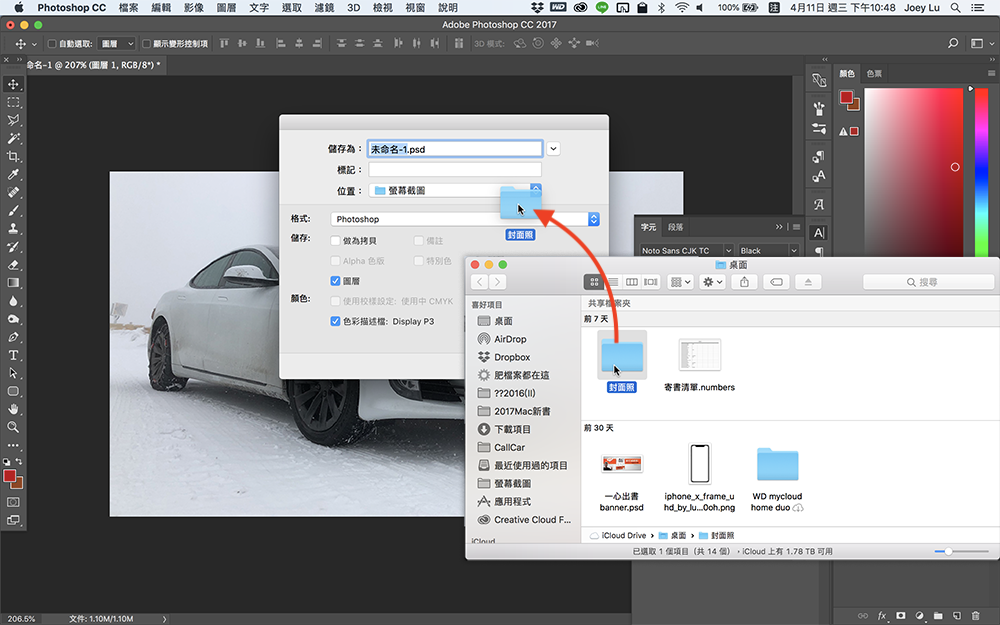
Task: Click the Finder share icon
Action: [744, 282]
